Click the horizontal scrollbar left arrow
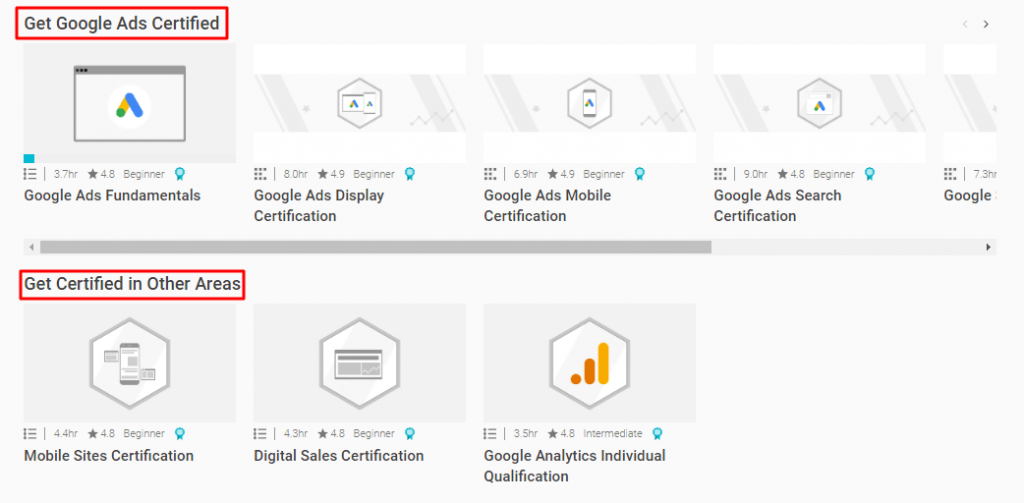This screenshot has width=1024, height=503. [x=31, y=247]
